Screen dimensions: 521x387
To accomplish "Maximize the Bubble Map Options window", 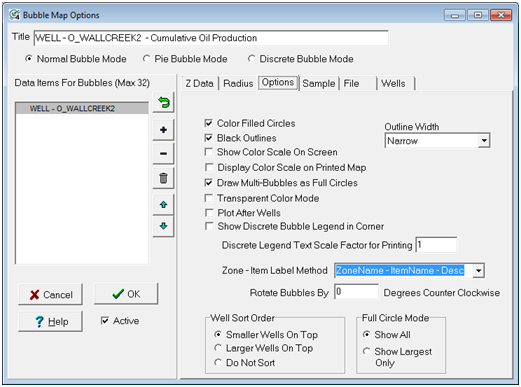I will [478, 15].
